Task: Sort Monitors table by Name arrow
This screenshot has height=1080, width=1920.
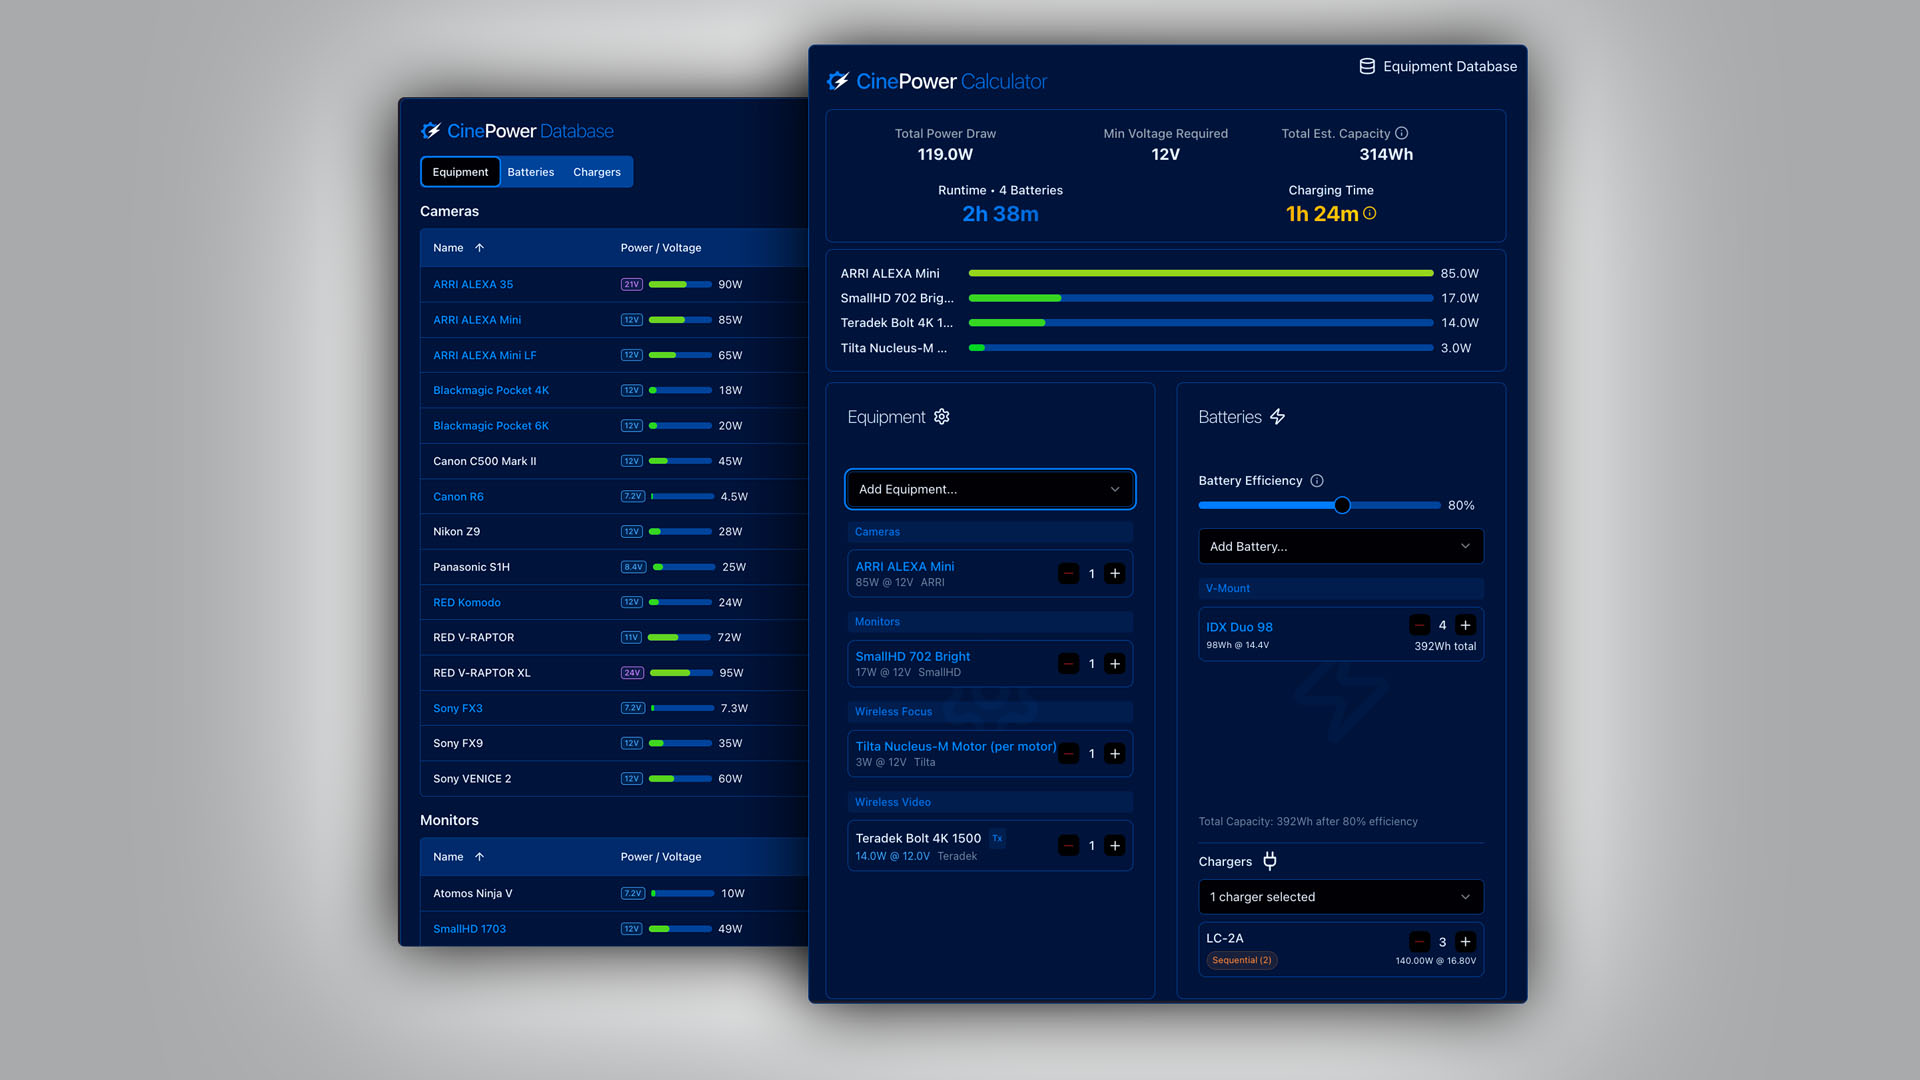Action: (480, 857)
